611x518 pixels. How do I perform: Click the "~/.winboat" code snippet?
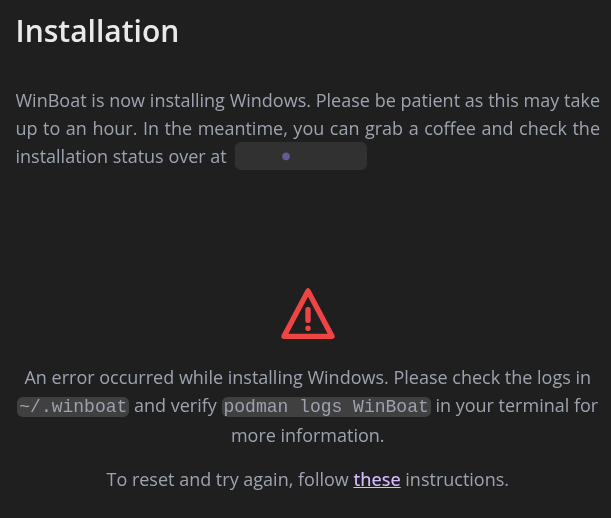coord(73,407)
